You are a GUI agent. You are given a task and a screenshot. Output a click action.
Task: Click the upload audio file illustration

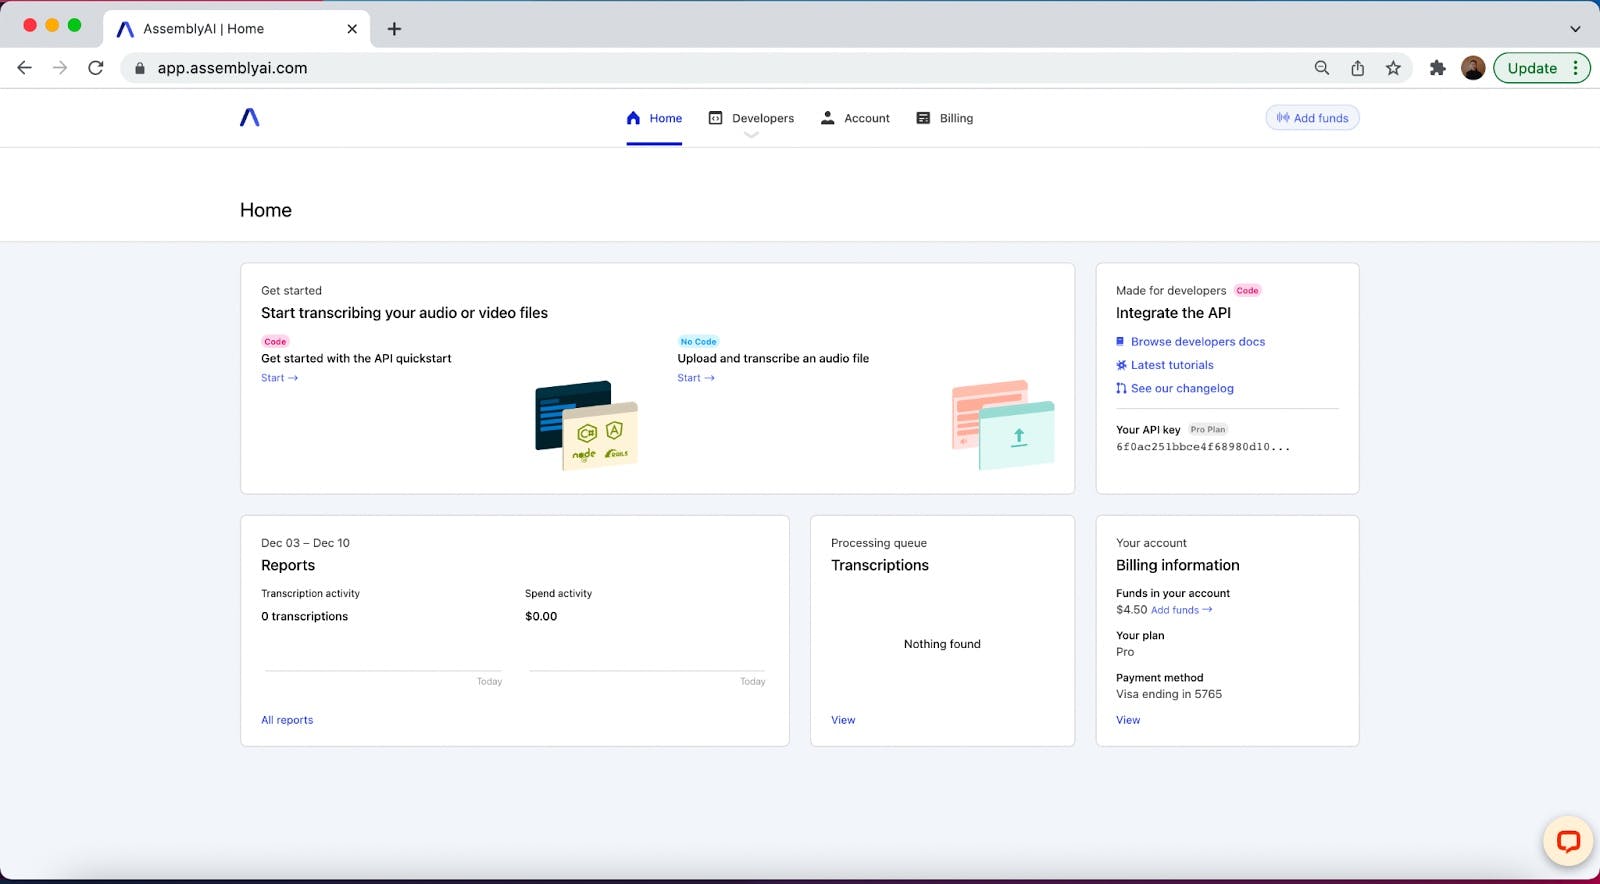pos(1003,424)
